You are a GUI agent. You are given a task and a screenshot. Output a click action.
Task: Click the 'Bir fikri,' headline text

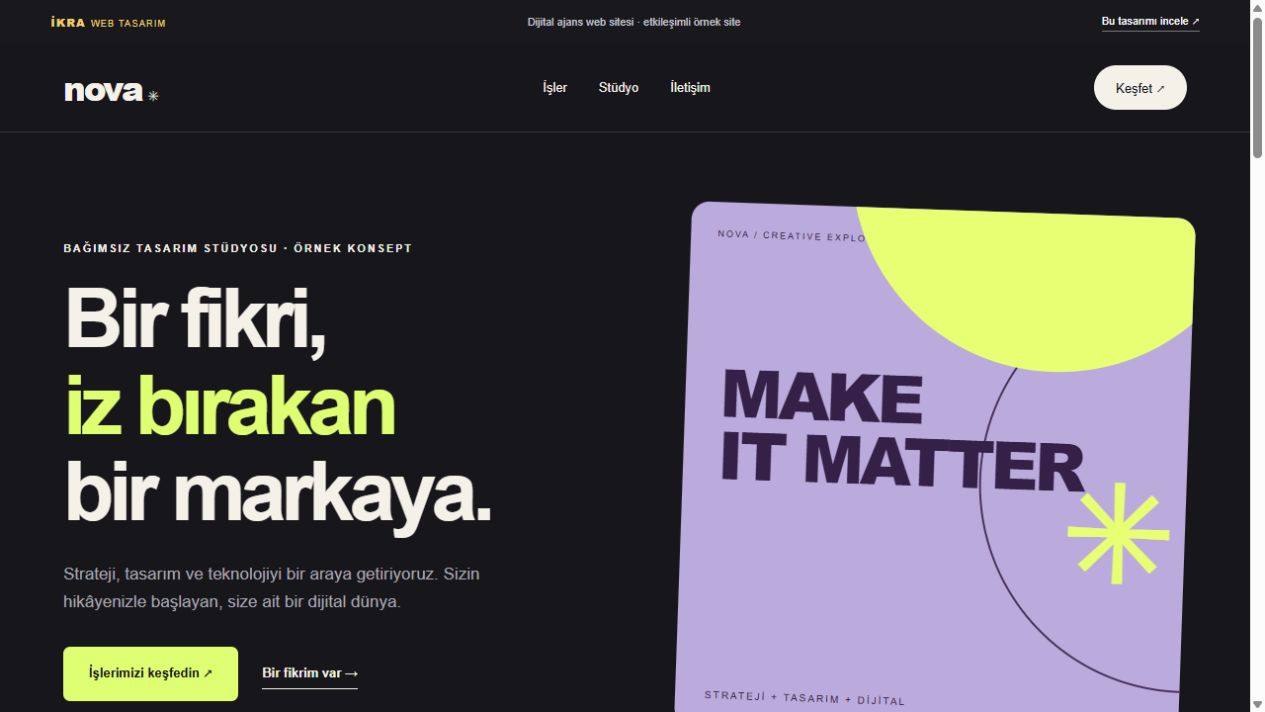pos(196,320)
